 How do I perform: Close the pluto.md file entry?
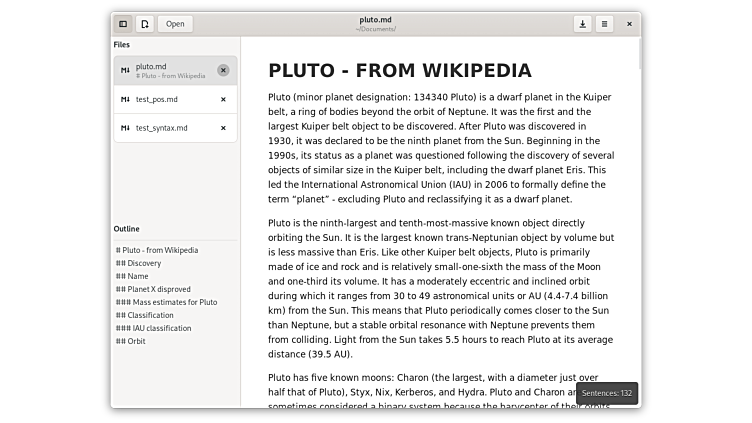point(223,70)
